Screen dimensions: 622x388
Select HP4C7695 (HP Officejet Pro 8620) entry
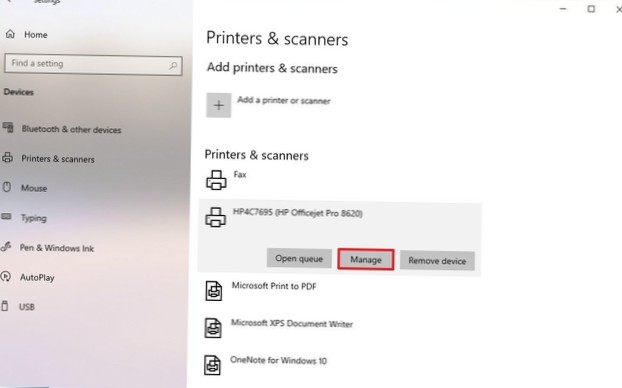click(298, 213)
